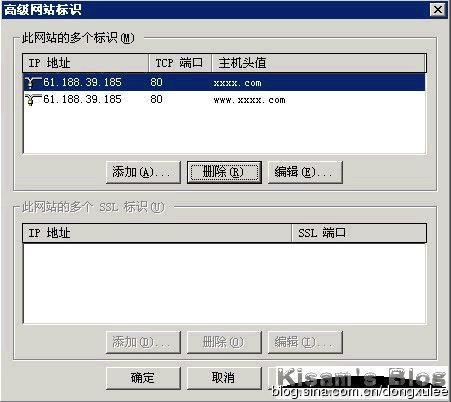
Task: Click the IP 61.188.39.185 in the highlighted row
Action: 82,82
